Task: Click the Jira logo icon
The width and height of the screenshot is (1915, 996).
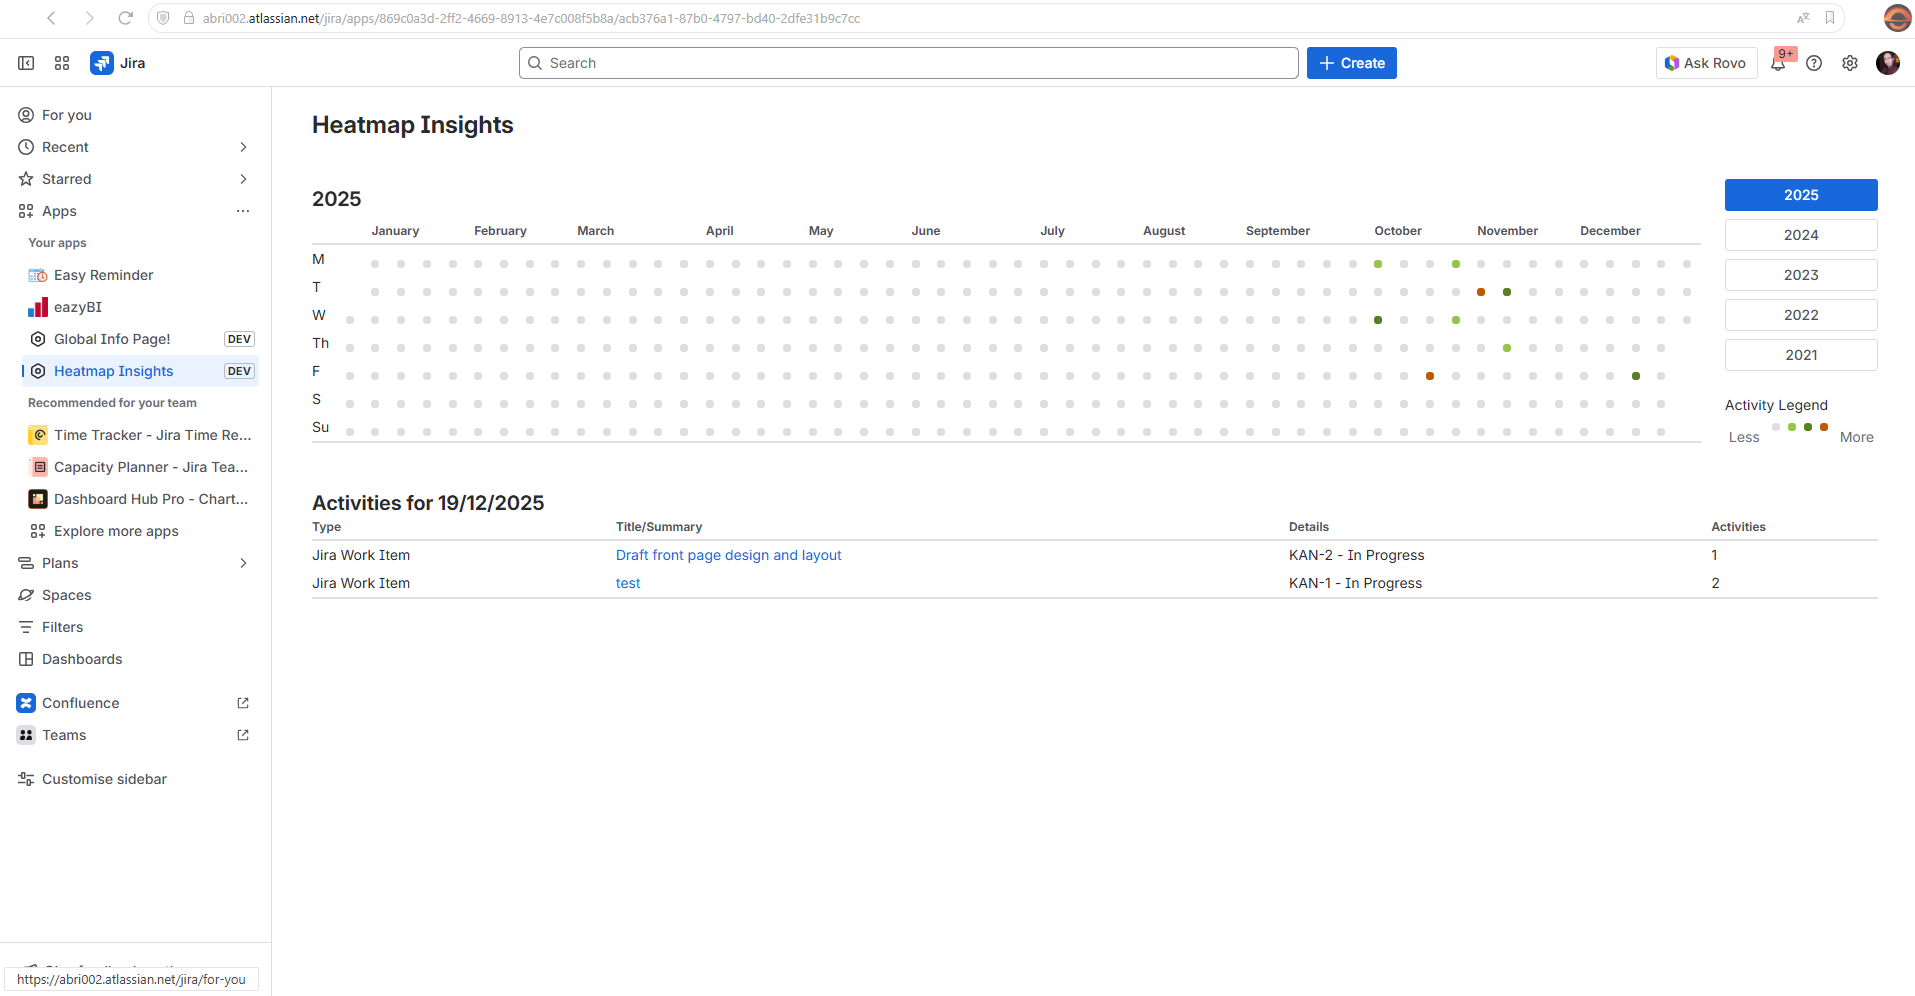Action: point(102,63)
